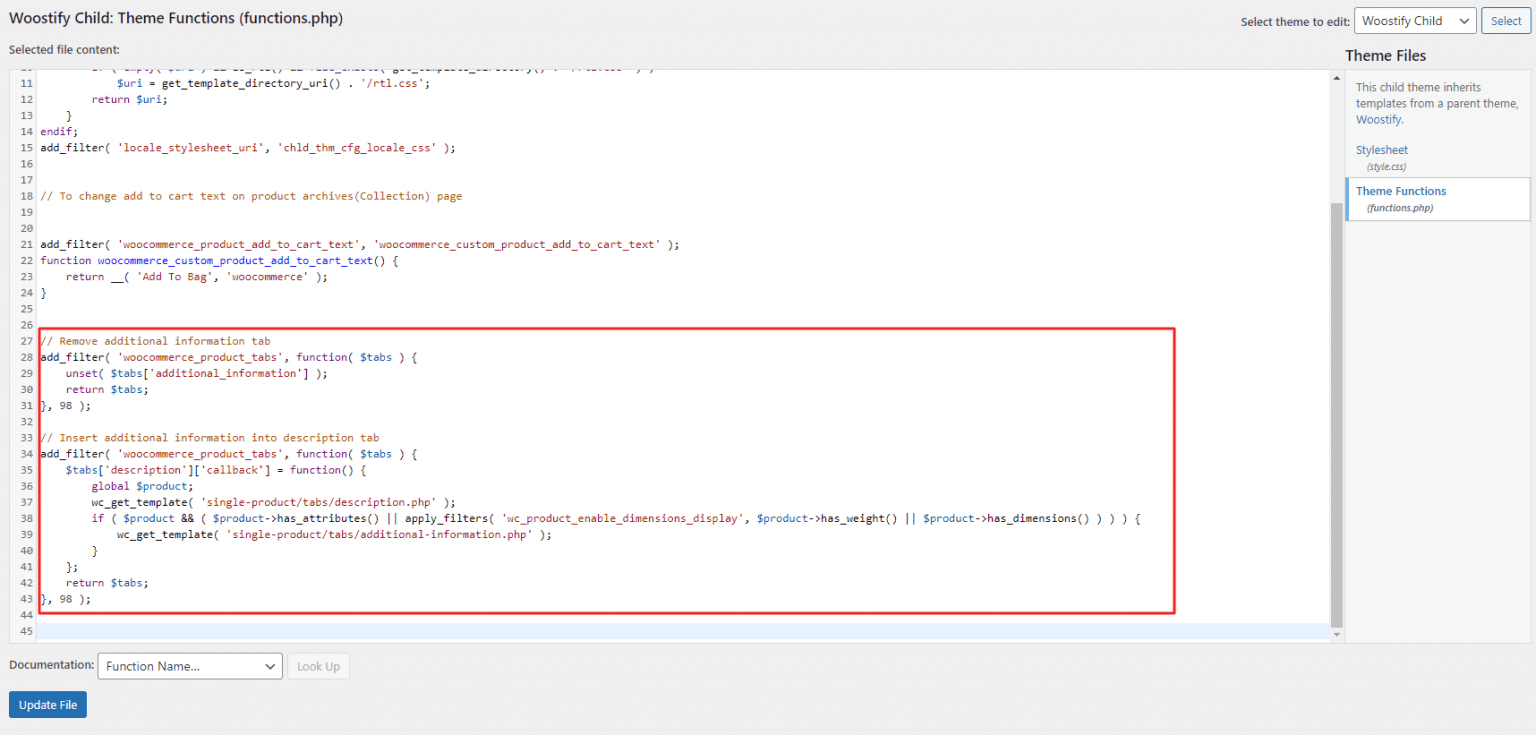Image resolution: width=1536 pixels, height=735 pixels.
Task: Click the 'Remove additional information tab' comment line
Action: tap(155, 341)
